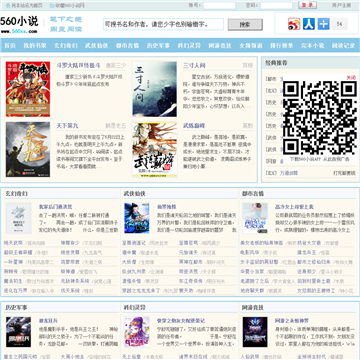
Task: Click the Weibo share icon
Action: [x=294, y=24]
